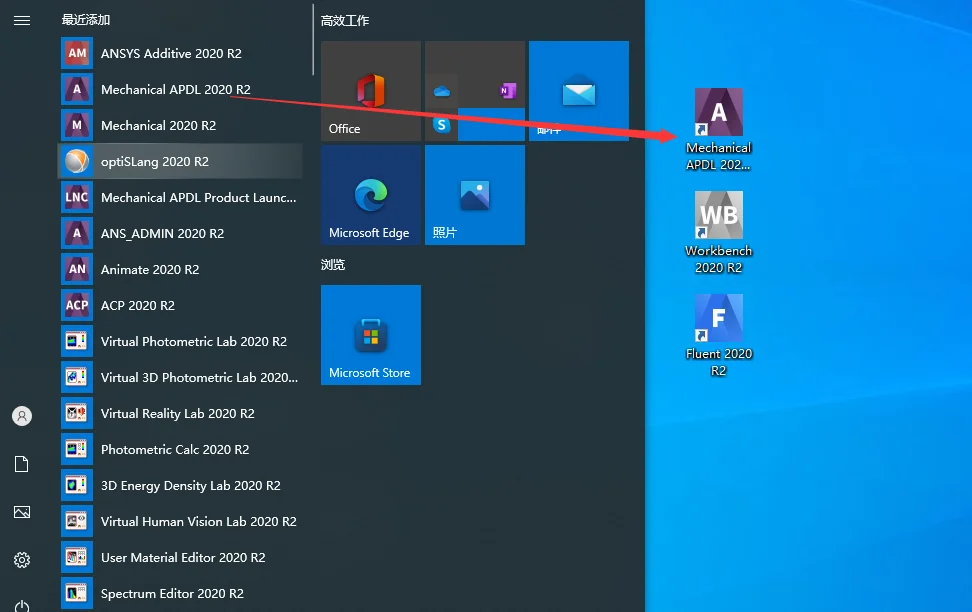Select the Workbench 2020 R2 desktop shortcut

click(x=718, y=233)
